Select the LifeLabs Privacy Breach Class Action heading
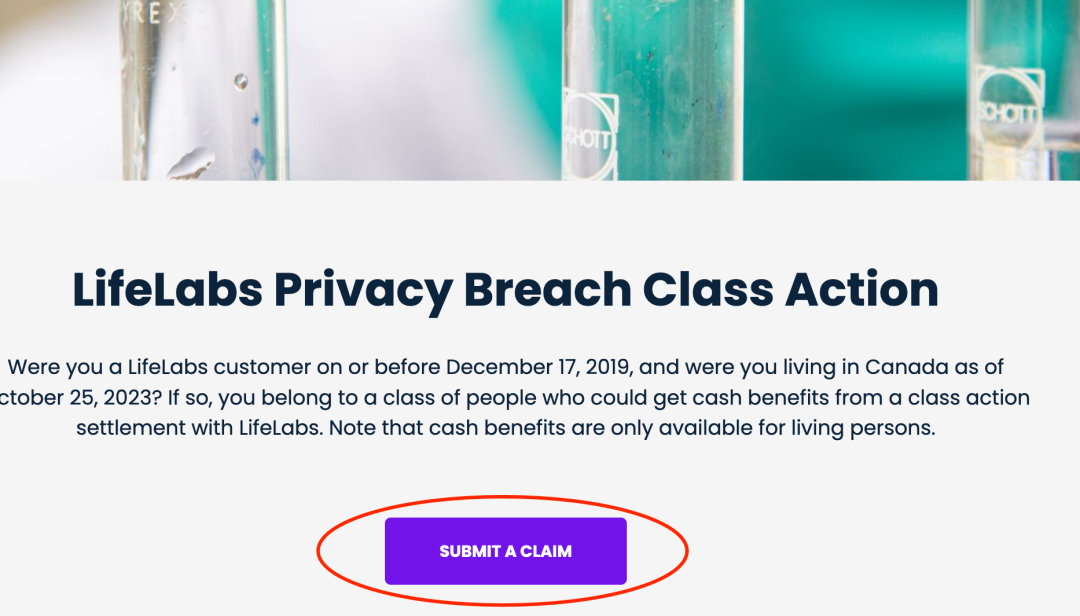 click(506, 290)
